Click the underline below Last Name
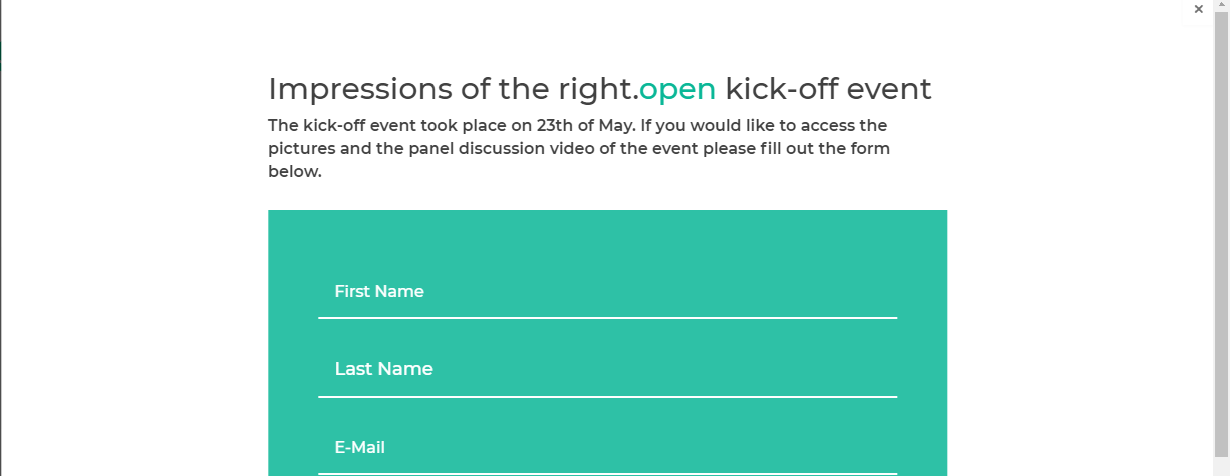Screen dimensions: 1230x476 tap(607, 397)
